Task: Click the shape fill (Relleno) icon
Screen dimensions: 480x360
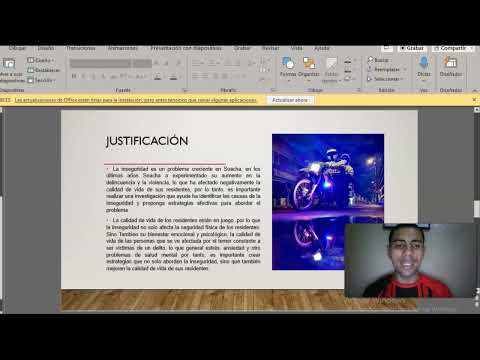Action: click(348, 61)
